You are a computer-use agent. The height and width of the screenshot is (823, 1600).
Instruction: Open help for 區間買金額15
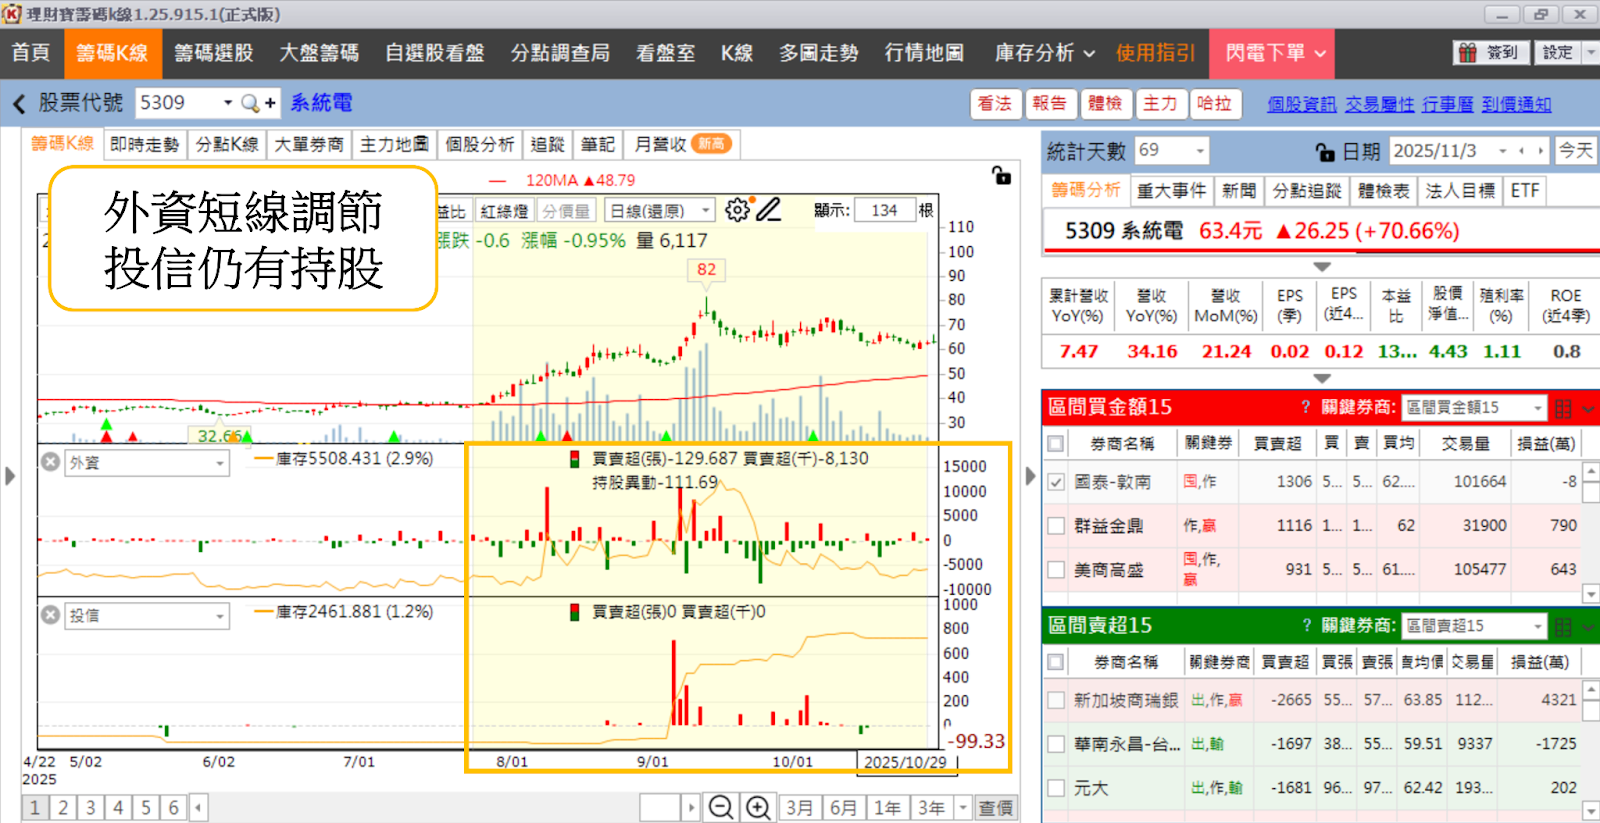click(1305, 407)
